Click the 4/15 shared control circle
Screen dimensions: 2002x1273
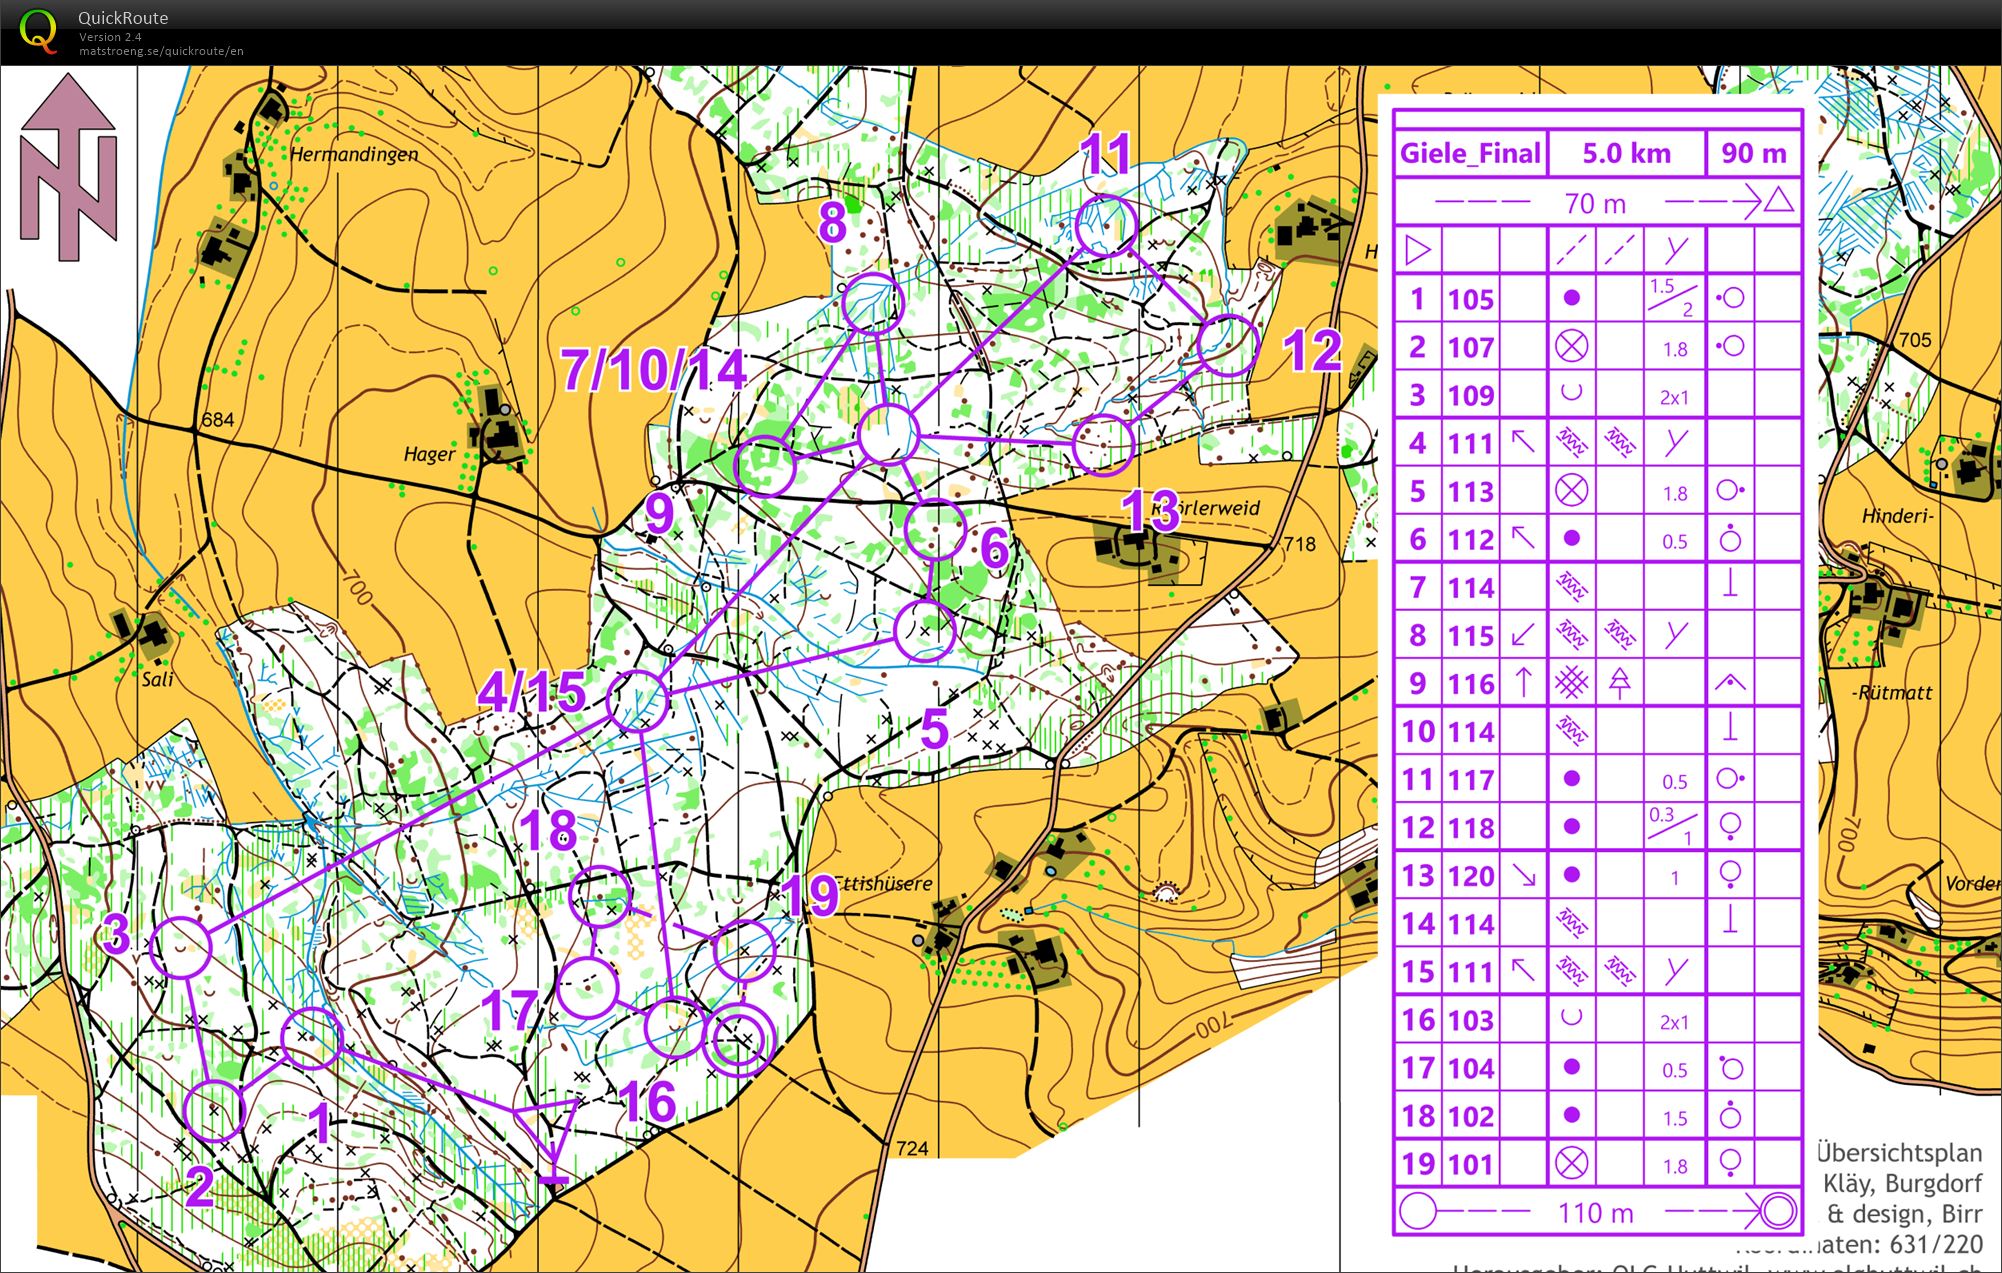coord(637,701)
